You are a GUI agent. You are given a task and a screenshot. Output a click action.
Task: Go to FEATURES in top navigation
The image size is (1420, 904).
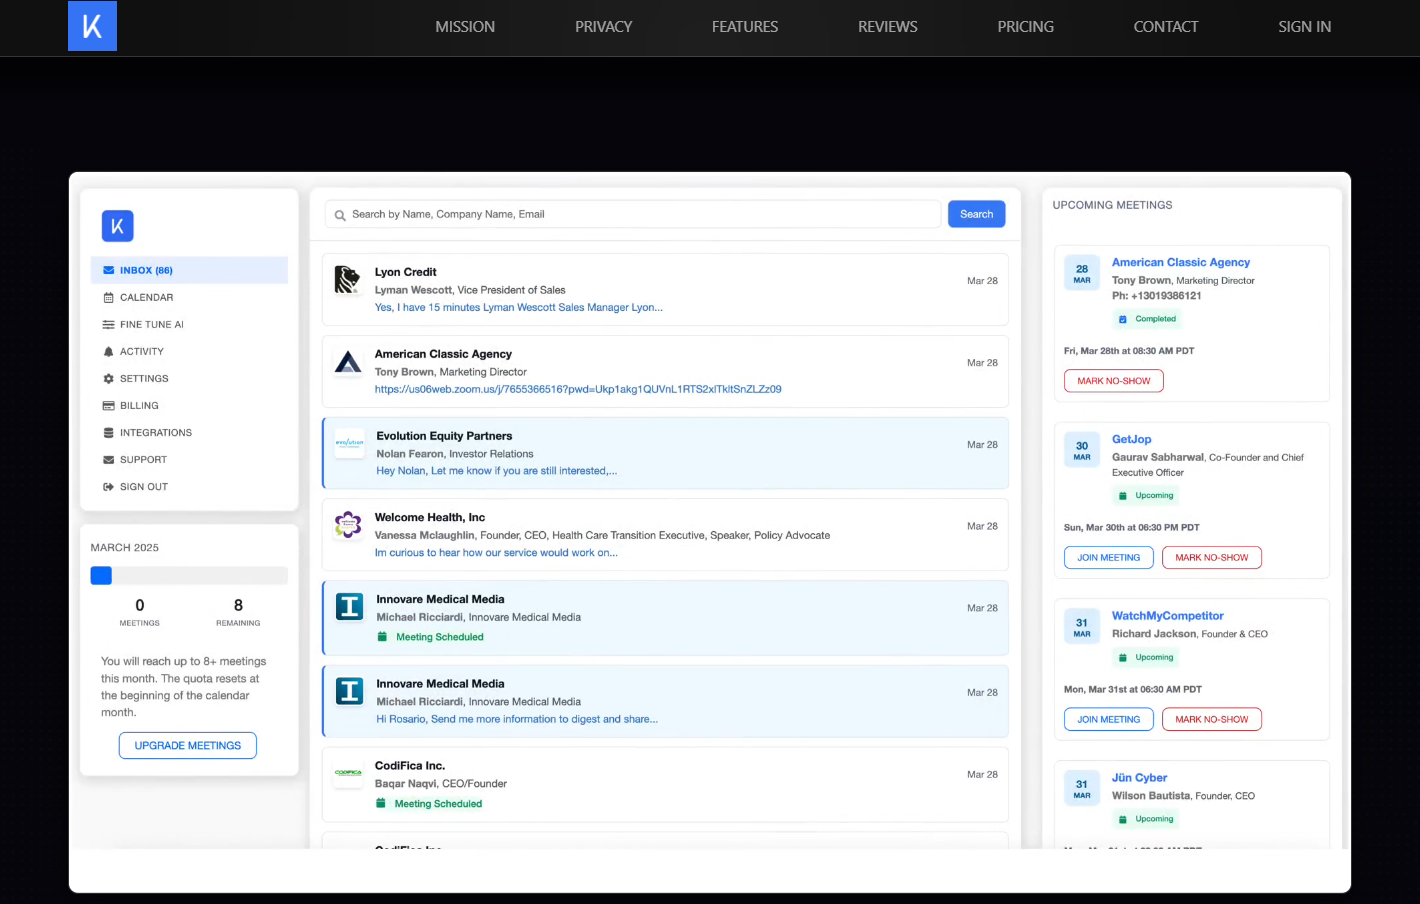click(x=745, y=27)
